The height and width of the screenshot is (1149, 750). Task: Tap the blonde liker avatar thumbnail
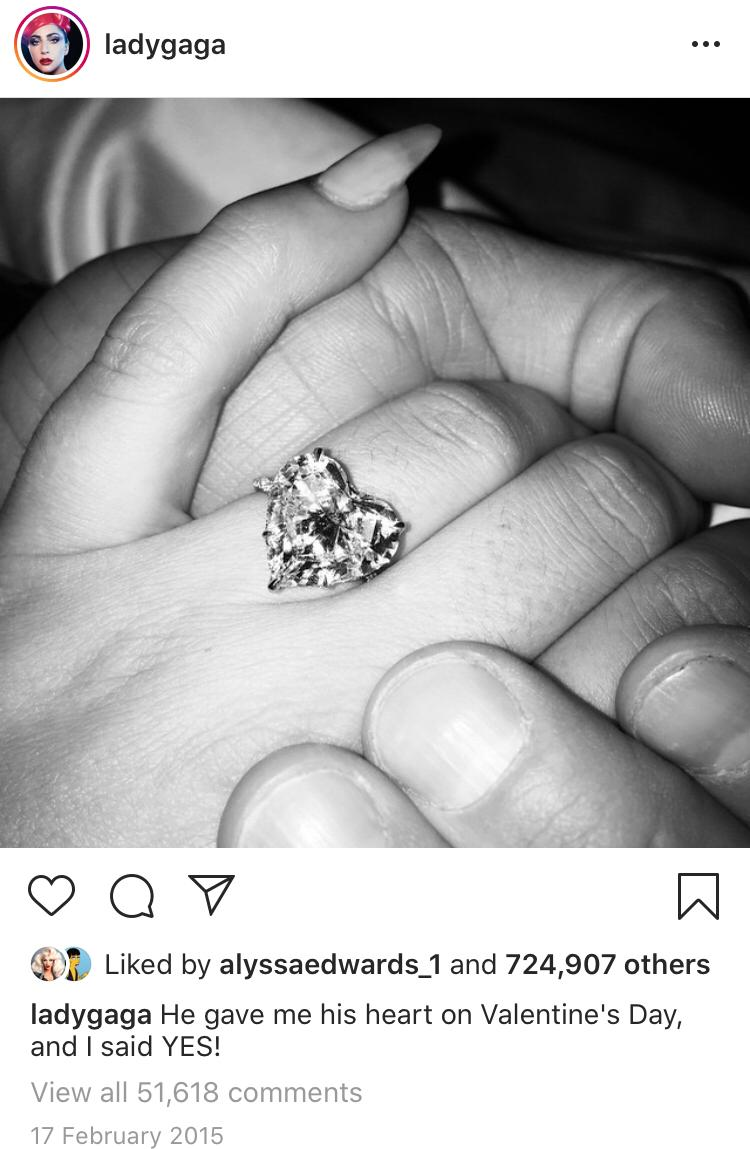click(47, 964)
